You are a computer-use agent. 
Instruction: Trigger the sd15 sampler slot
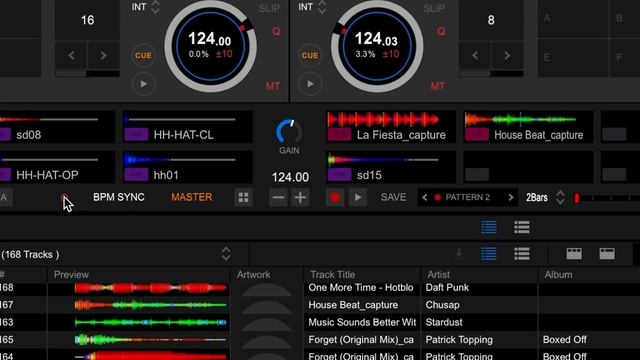(391, 167)
